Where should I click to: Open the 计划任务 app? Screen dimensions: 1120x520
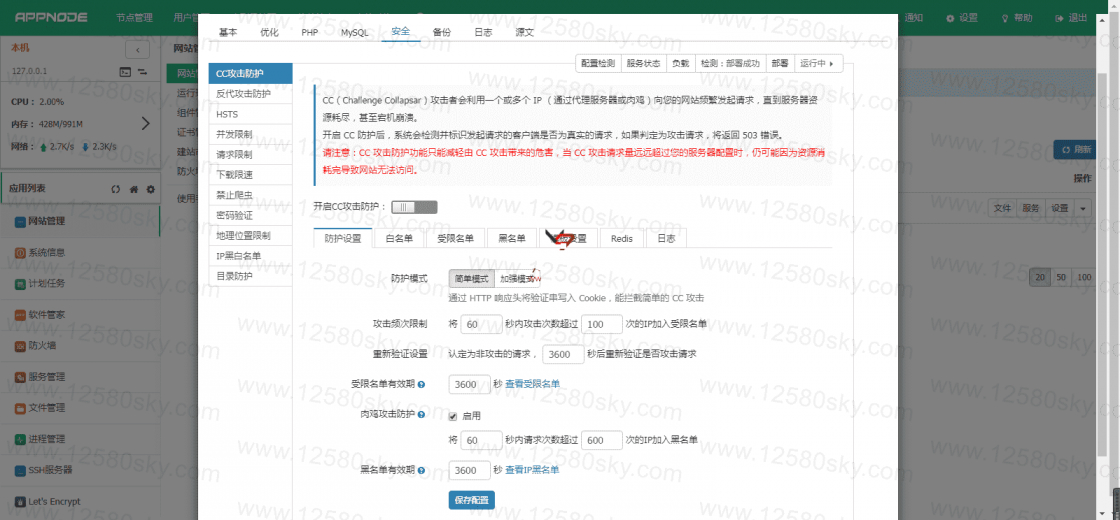tap(80, 283)
